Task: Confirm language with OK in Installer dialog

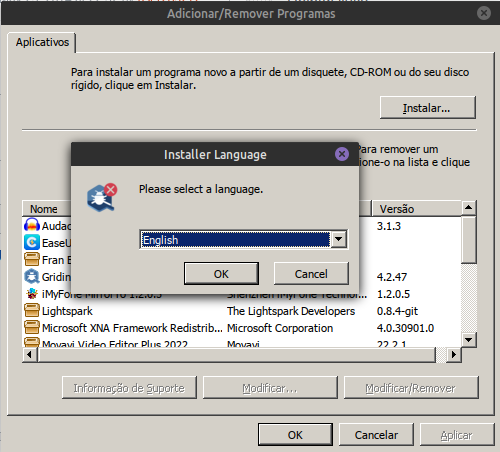Action: pos(221,274)
